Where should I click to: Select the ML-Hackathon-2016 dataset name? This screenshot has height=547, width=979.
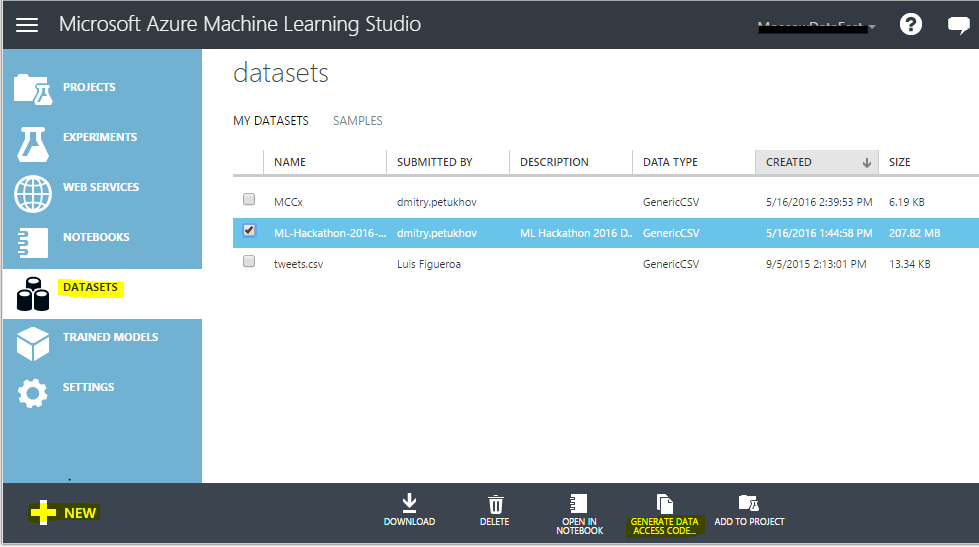tap(330, 233)
